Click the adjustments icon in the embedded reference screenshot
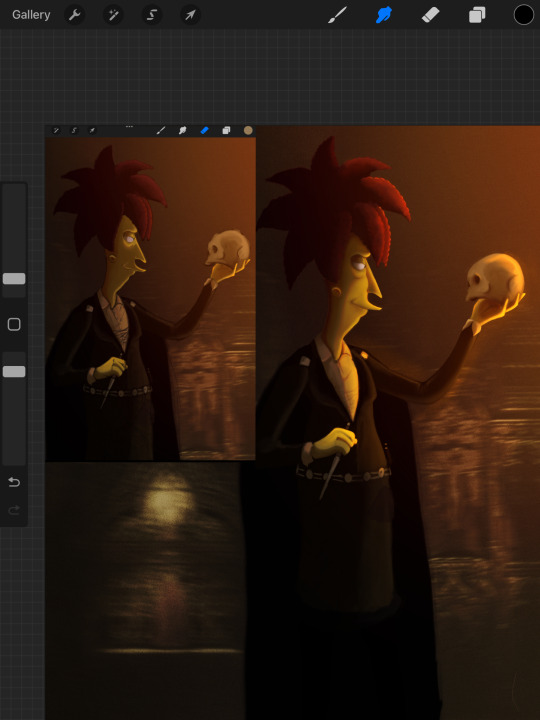 [x=56, y=131]
